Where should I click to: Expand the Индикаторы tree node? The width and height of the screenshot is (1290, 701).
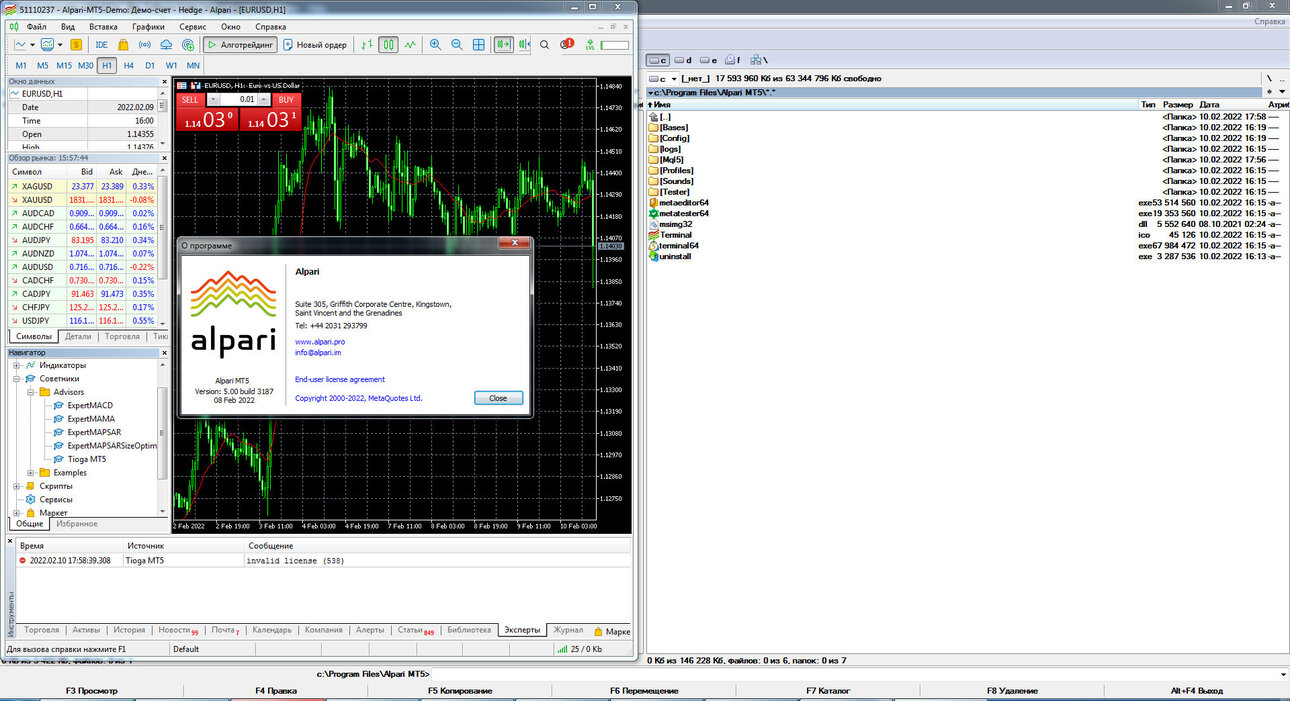coord(18,365)
